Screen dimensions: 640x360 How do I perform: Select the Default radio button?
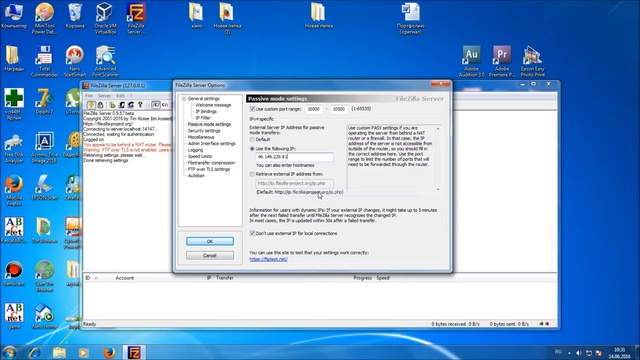pos(252,140)
